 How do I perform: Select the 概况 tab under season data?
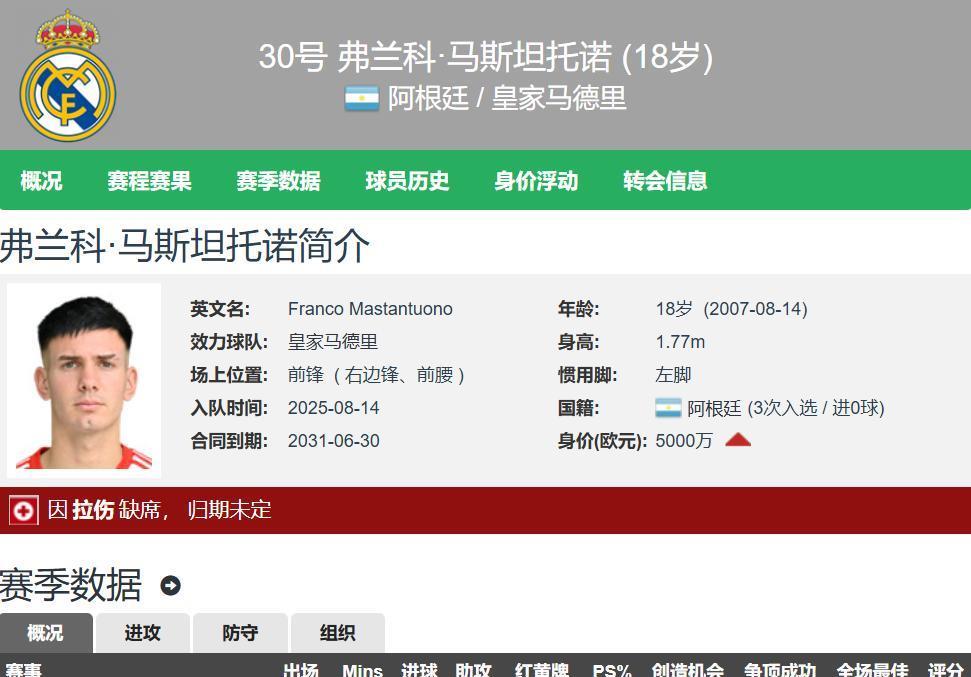click(x=46, y=633)
